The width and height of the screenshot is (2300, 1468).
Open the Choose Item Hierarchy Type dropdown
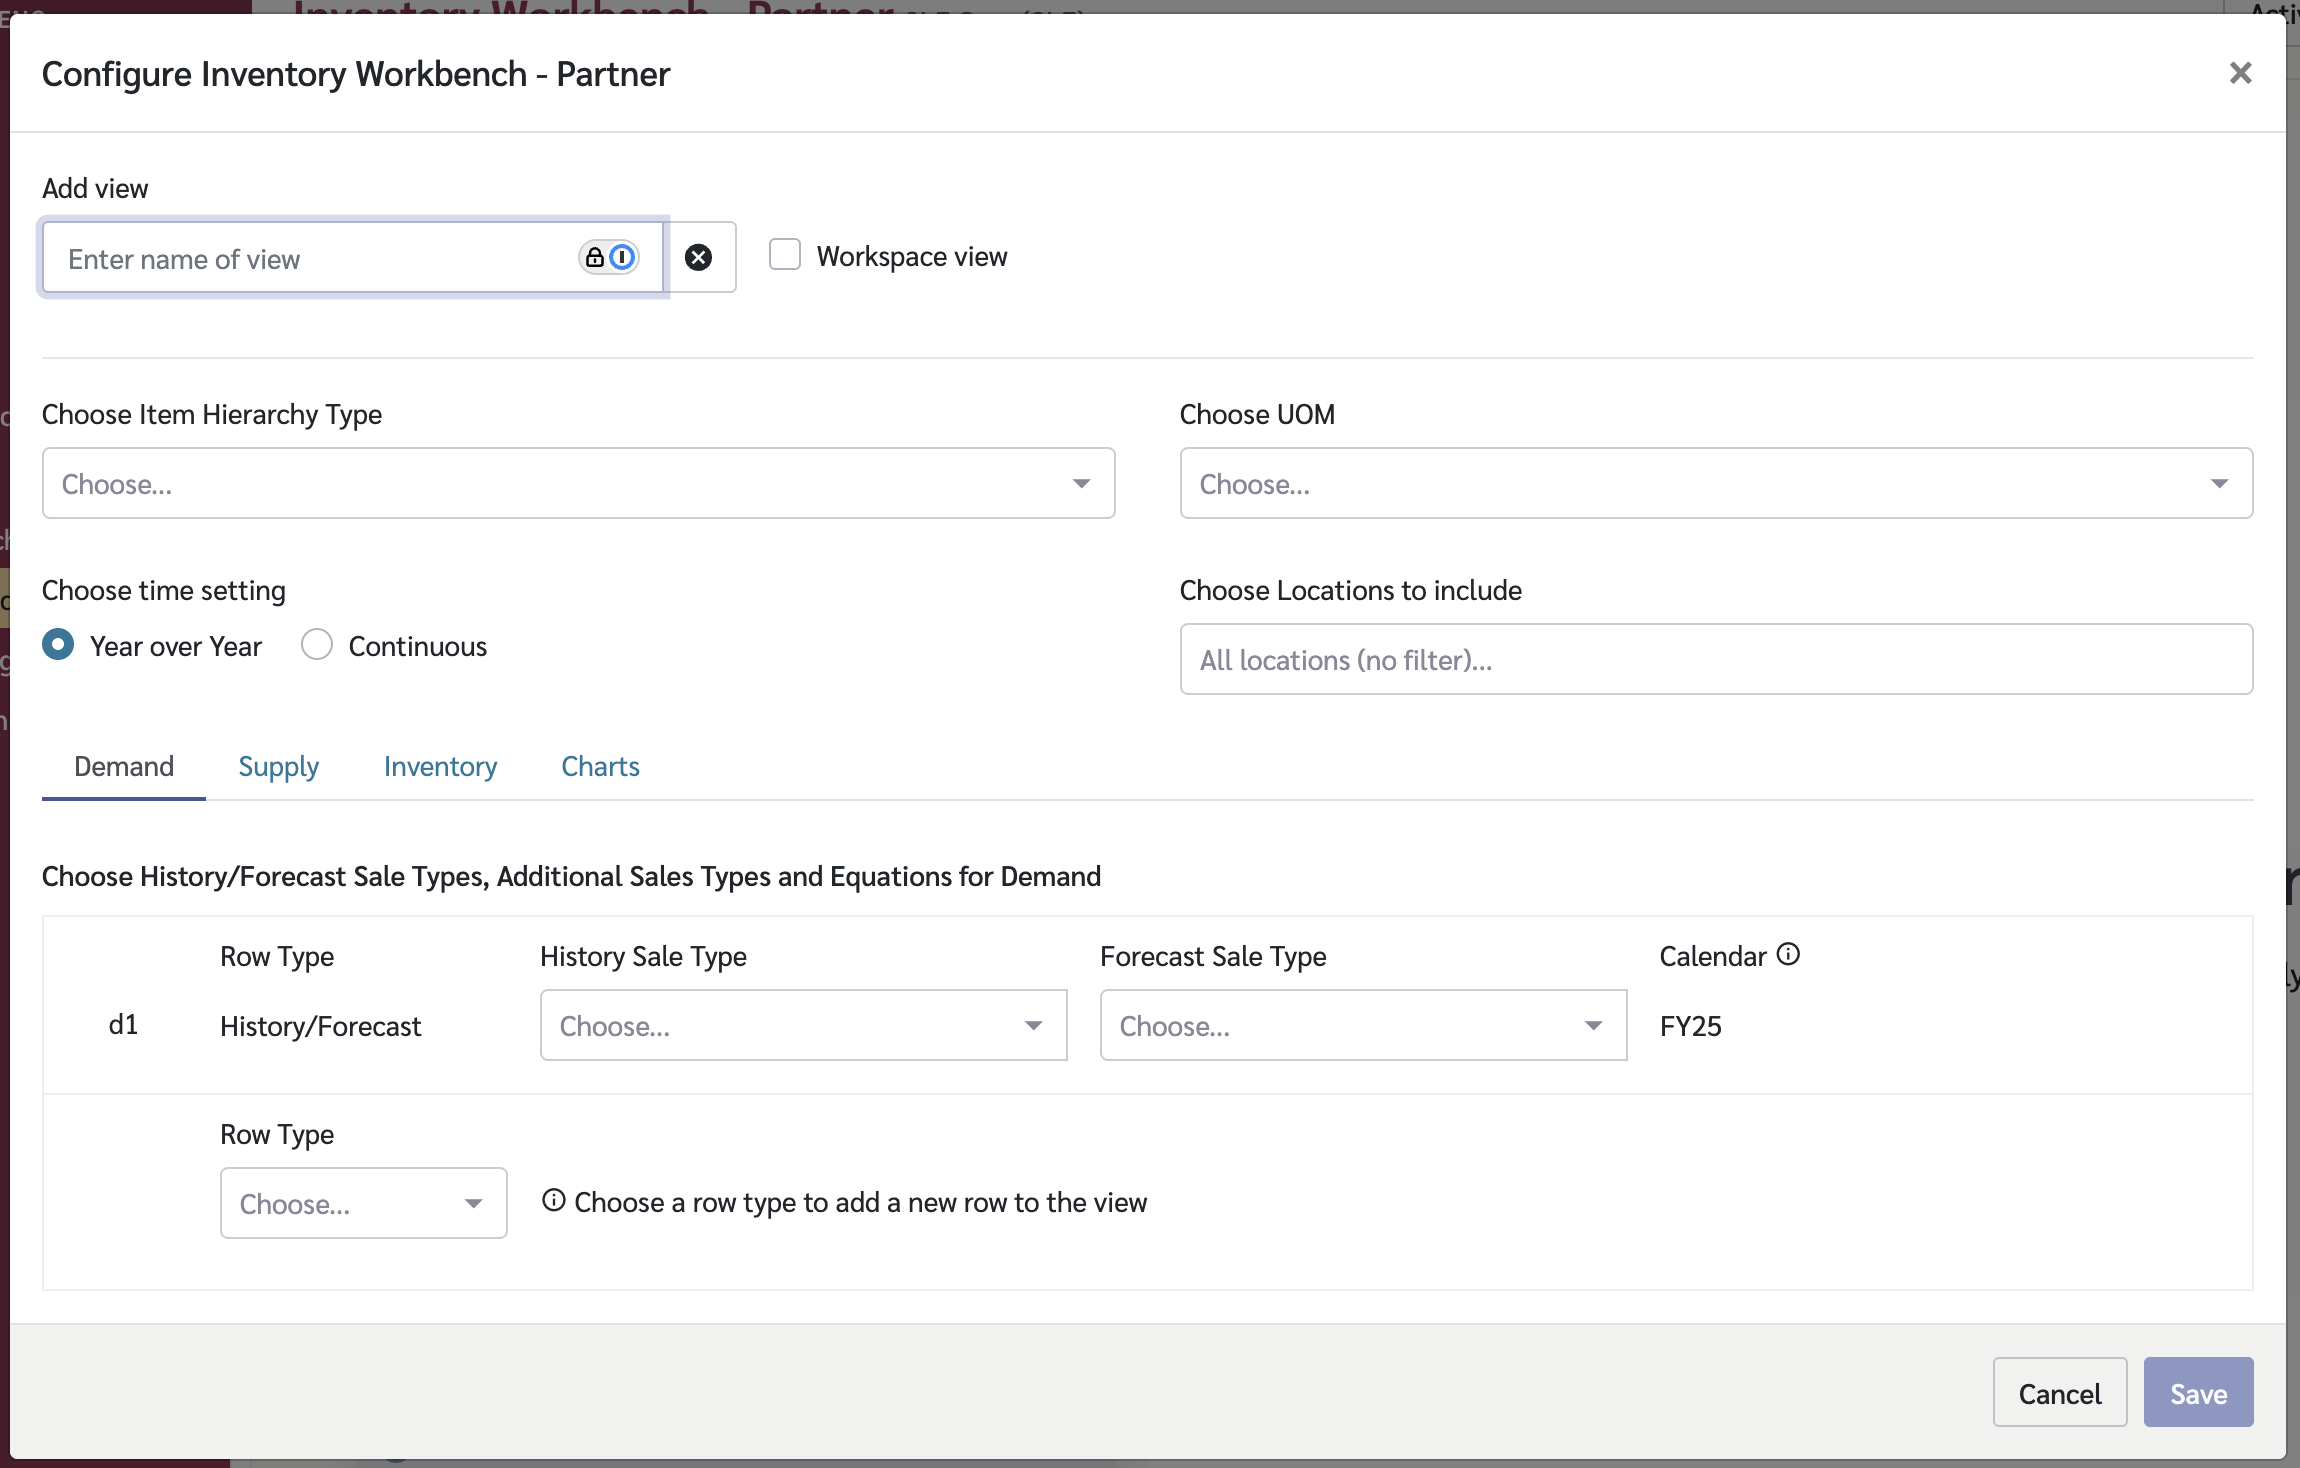(x=578, y=484)
